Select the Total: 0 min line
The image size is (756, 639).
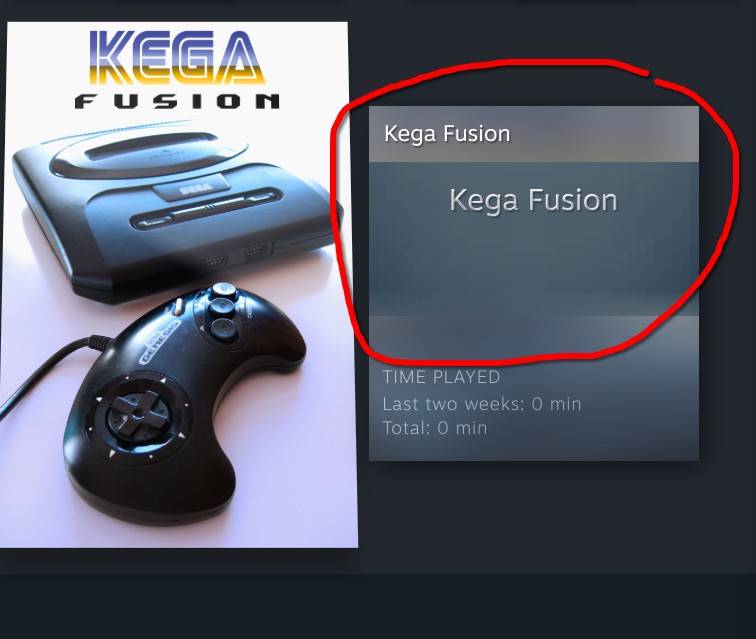(x=435, y=428)
